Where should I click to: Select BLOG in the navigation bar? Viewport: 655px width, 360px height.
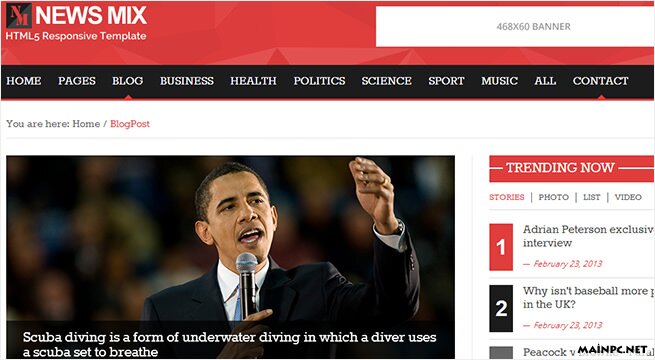click(x=127, y=81)
